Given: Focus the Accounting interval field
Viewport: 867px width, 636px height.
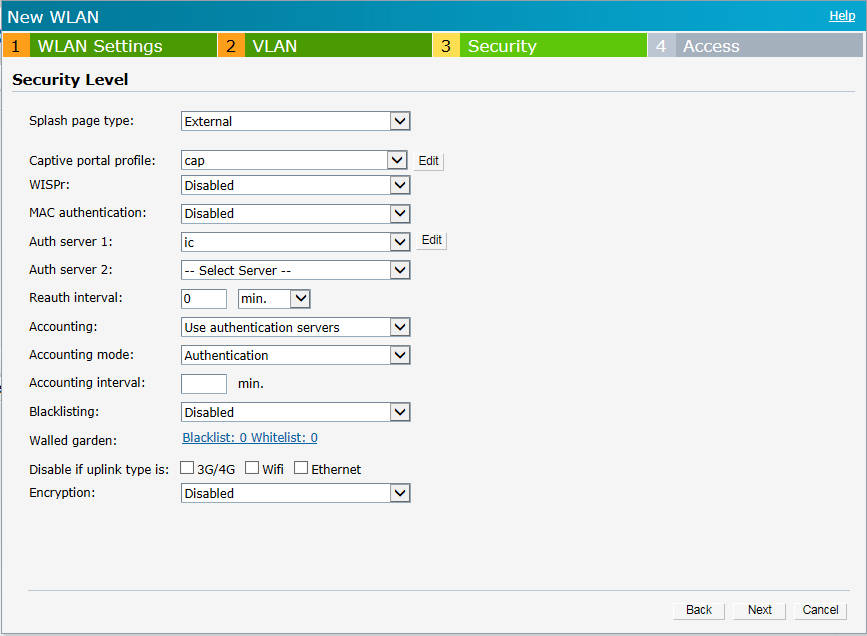Looking at the screenshot, I should (204, 384).
